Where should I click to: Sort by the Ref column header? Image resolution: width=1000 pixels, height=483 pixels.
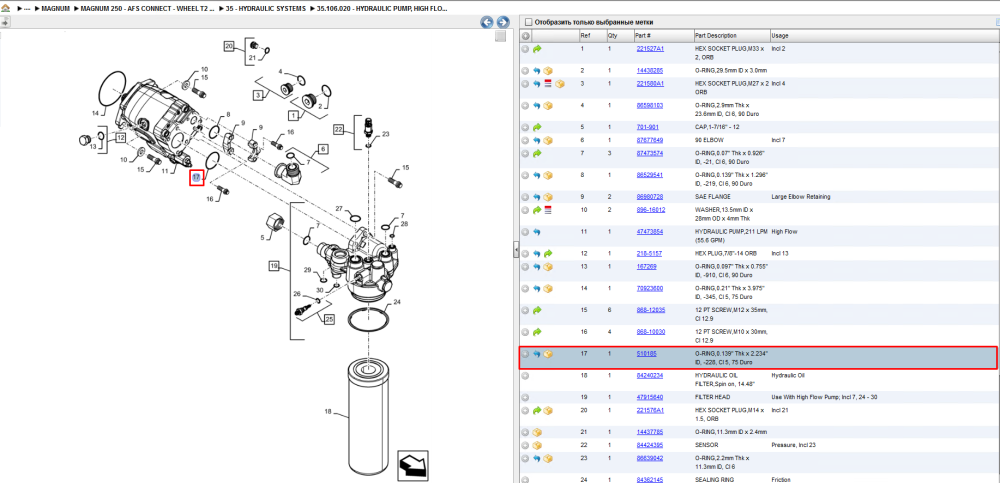coord(585,36)
